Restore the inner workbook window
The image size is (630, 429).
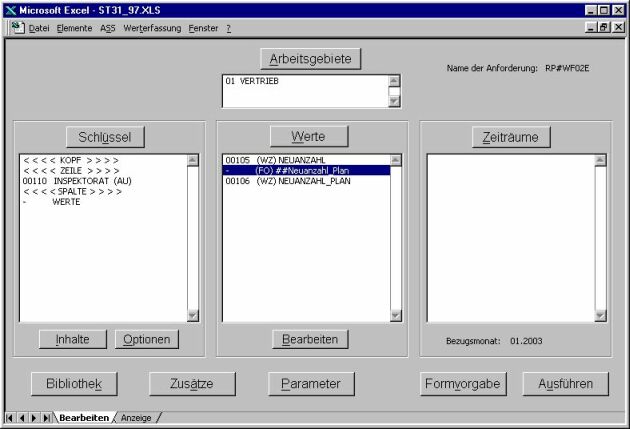(605, 27)
